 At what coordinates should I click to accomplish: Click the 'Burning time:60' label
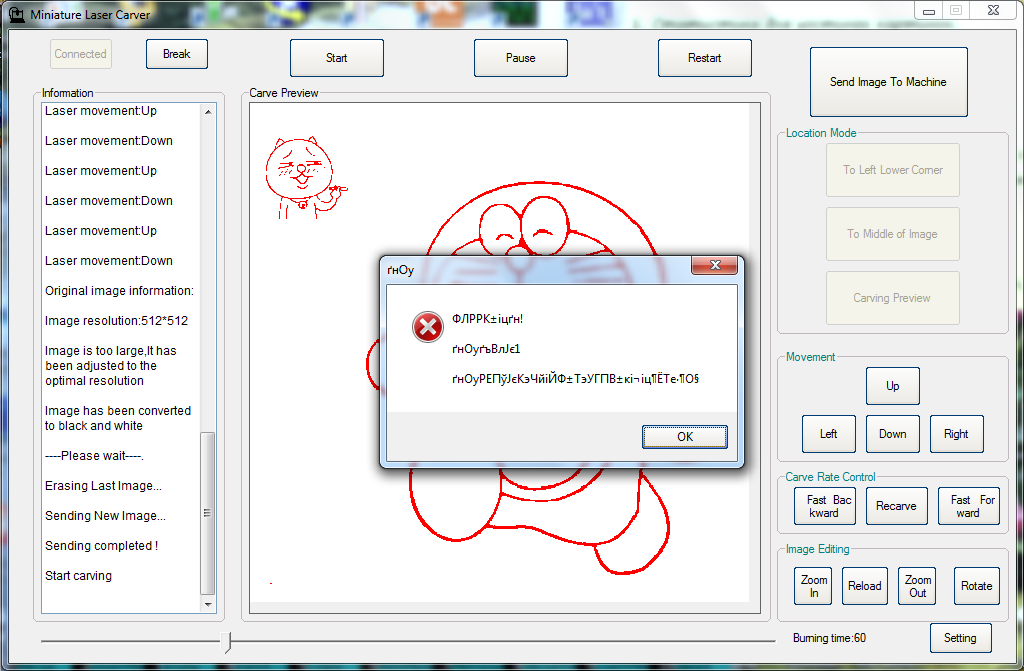tap(829, 638)
